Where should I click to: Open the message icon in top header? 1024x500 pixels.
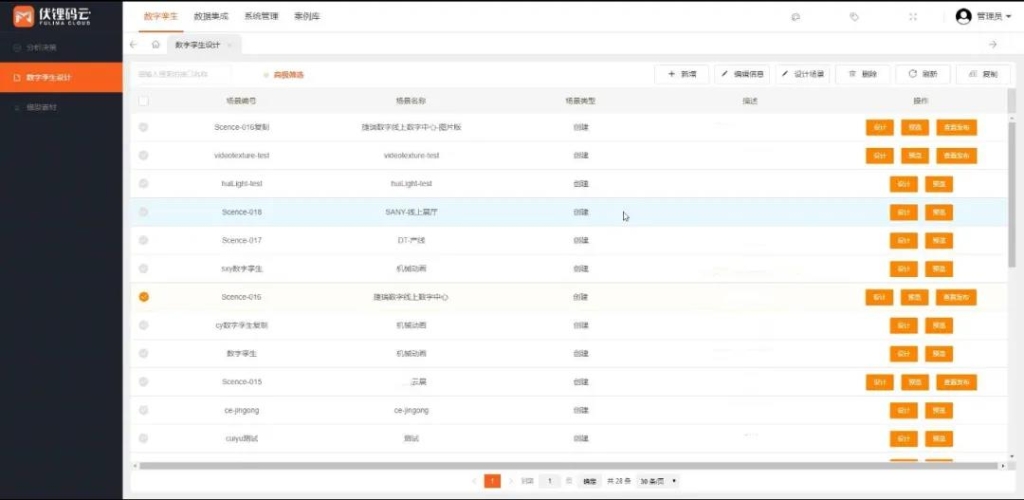point(796,17)
